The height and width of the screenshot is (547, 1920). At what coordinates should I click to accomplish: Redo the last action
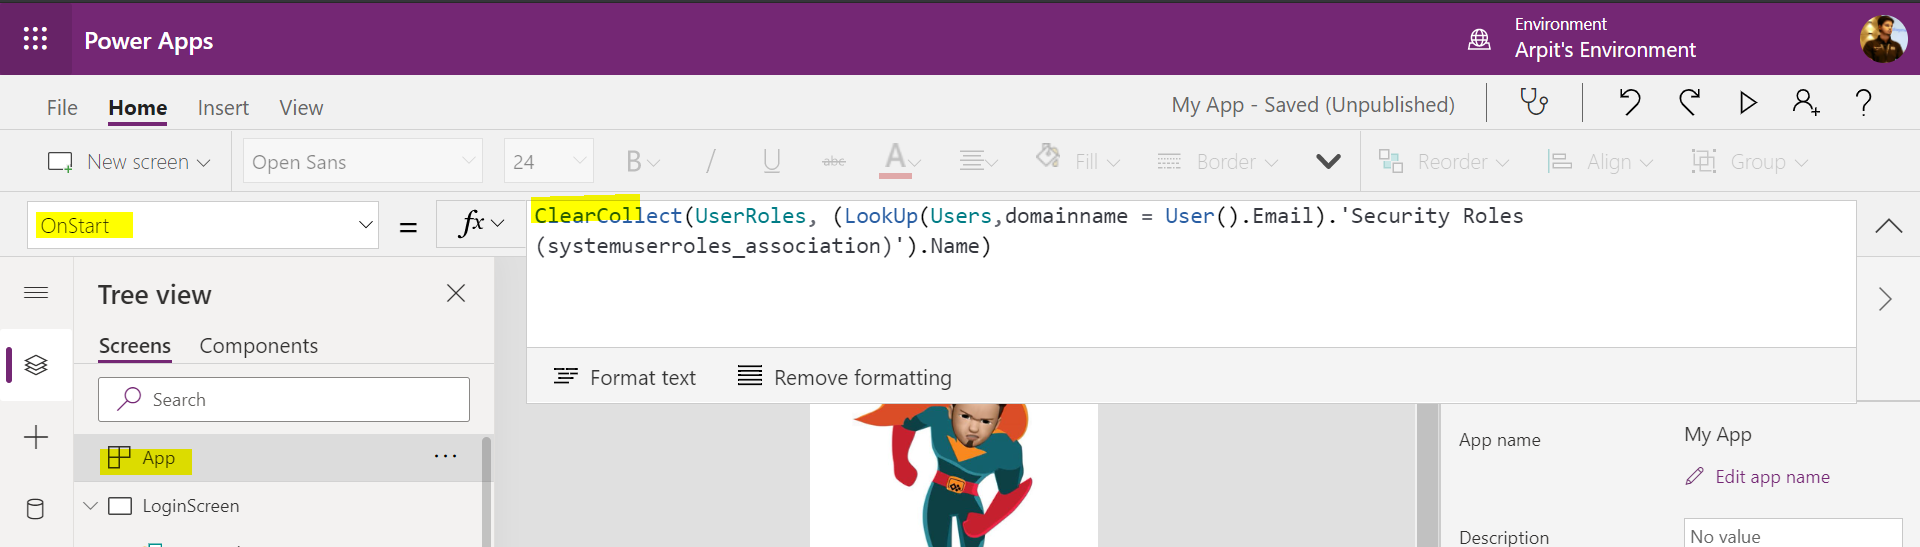pyautogui.click(x=1689, y=102)
